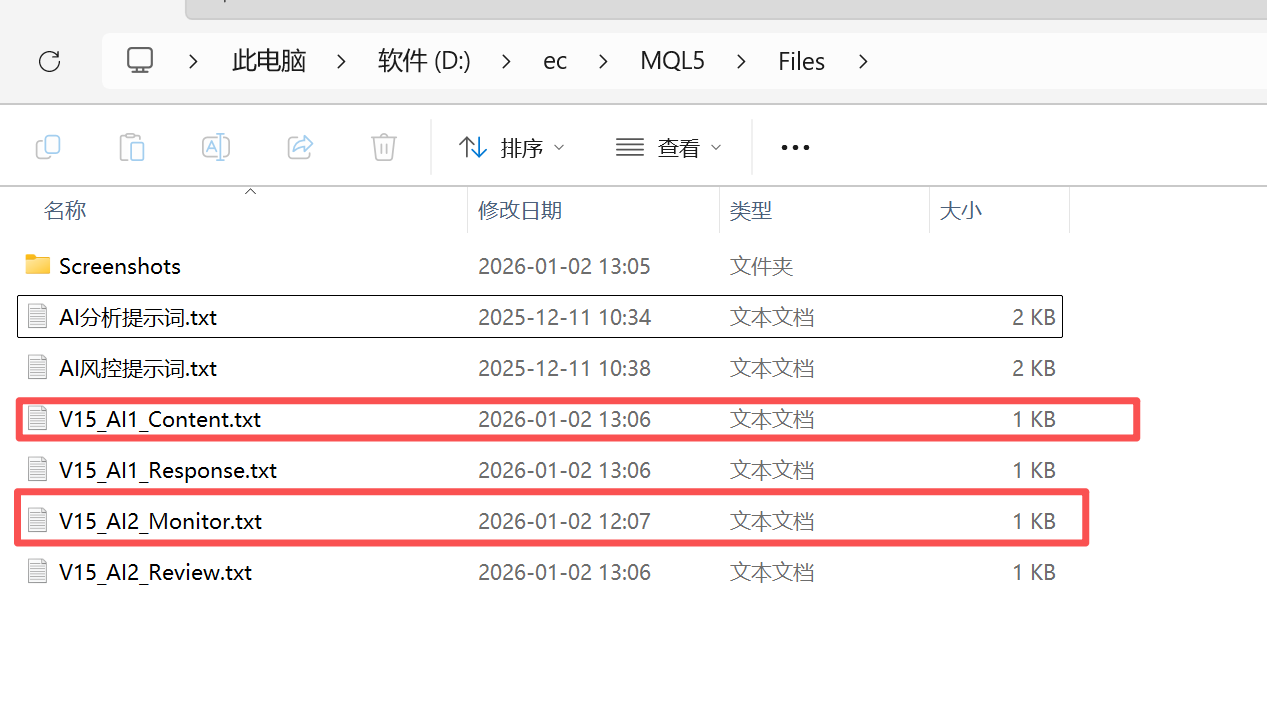Click the Share icon in the toolbar
The width and height of the screenshot is (1267, 716).
tap(300, 146)
